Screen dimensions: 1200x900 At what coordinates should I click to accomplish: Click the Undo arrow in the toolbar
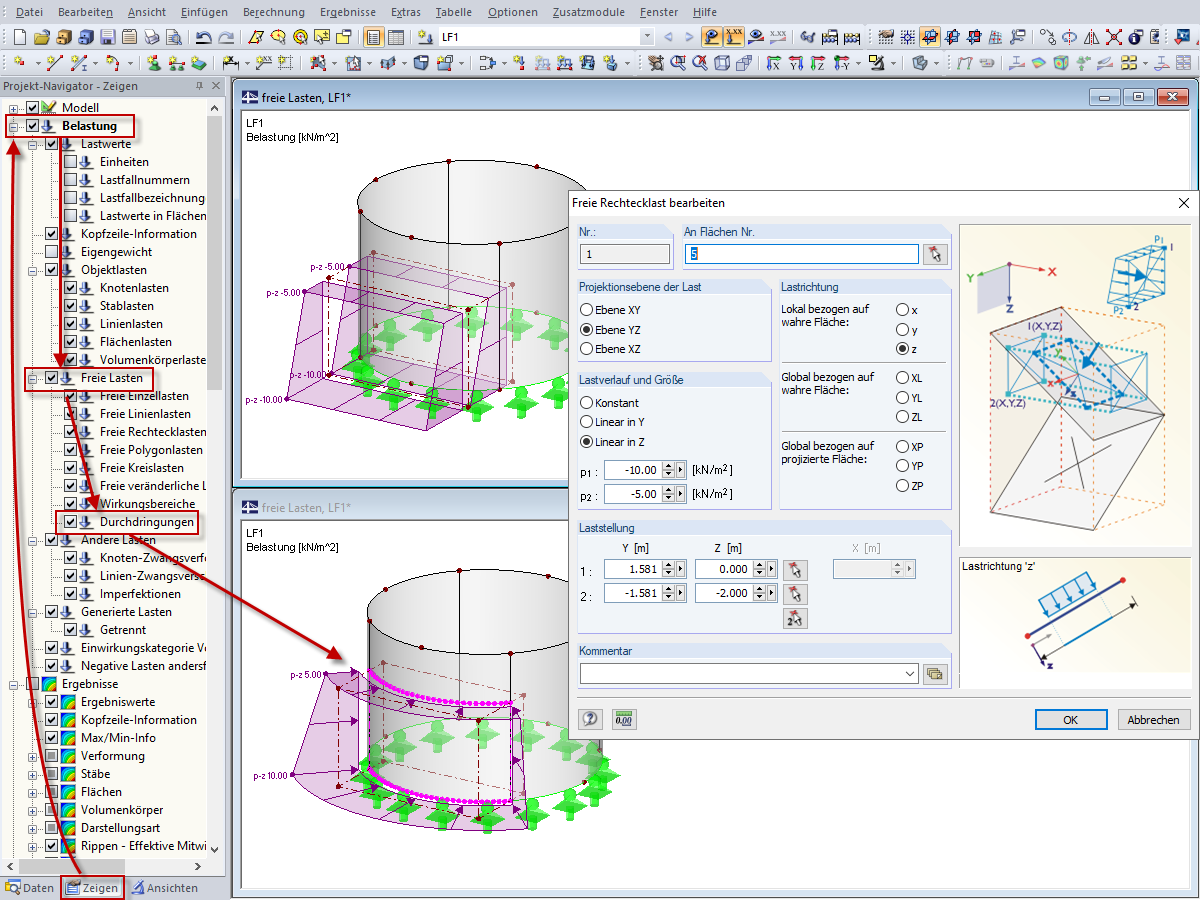203,37
